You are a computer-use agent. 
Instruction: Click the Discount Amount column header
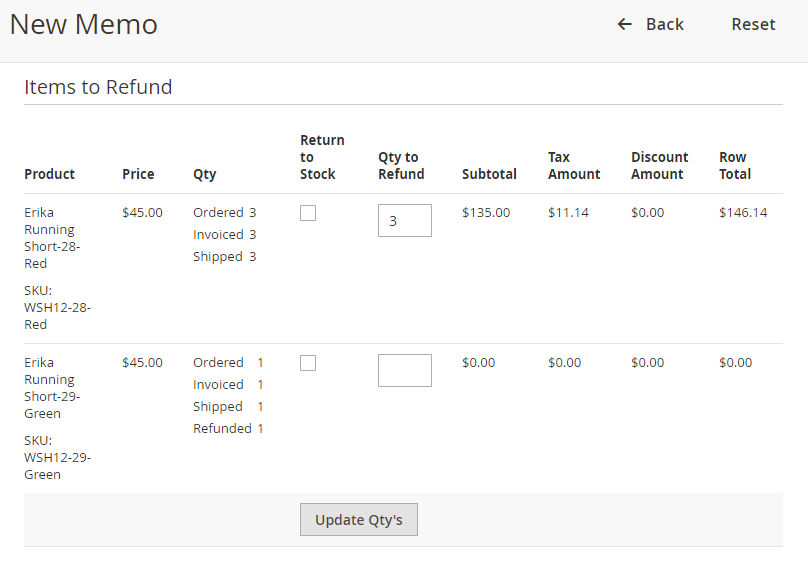[x=659, y=165]
